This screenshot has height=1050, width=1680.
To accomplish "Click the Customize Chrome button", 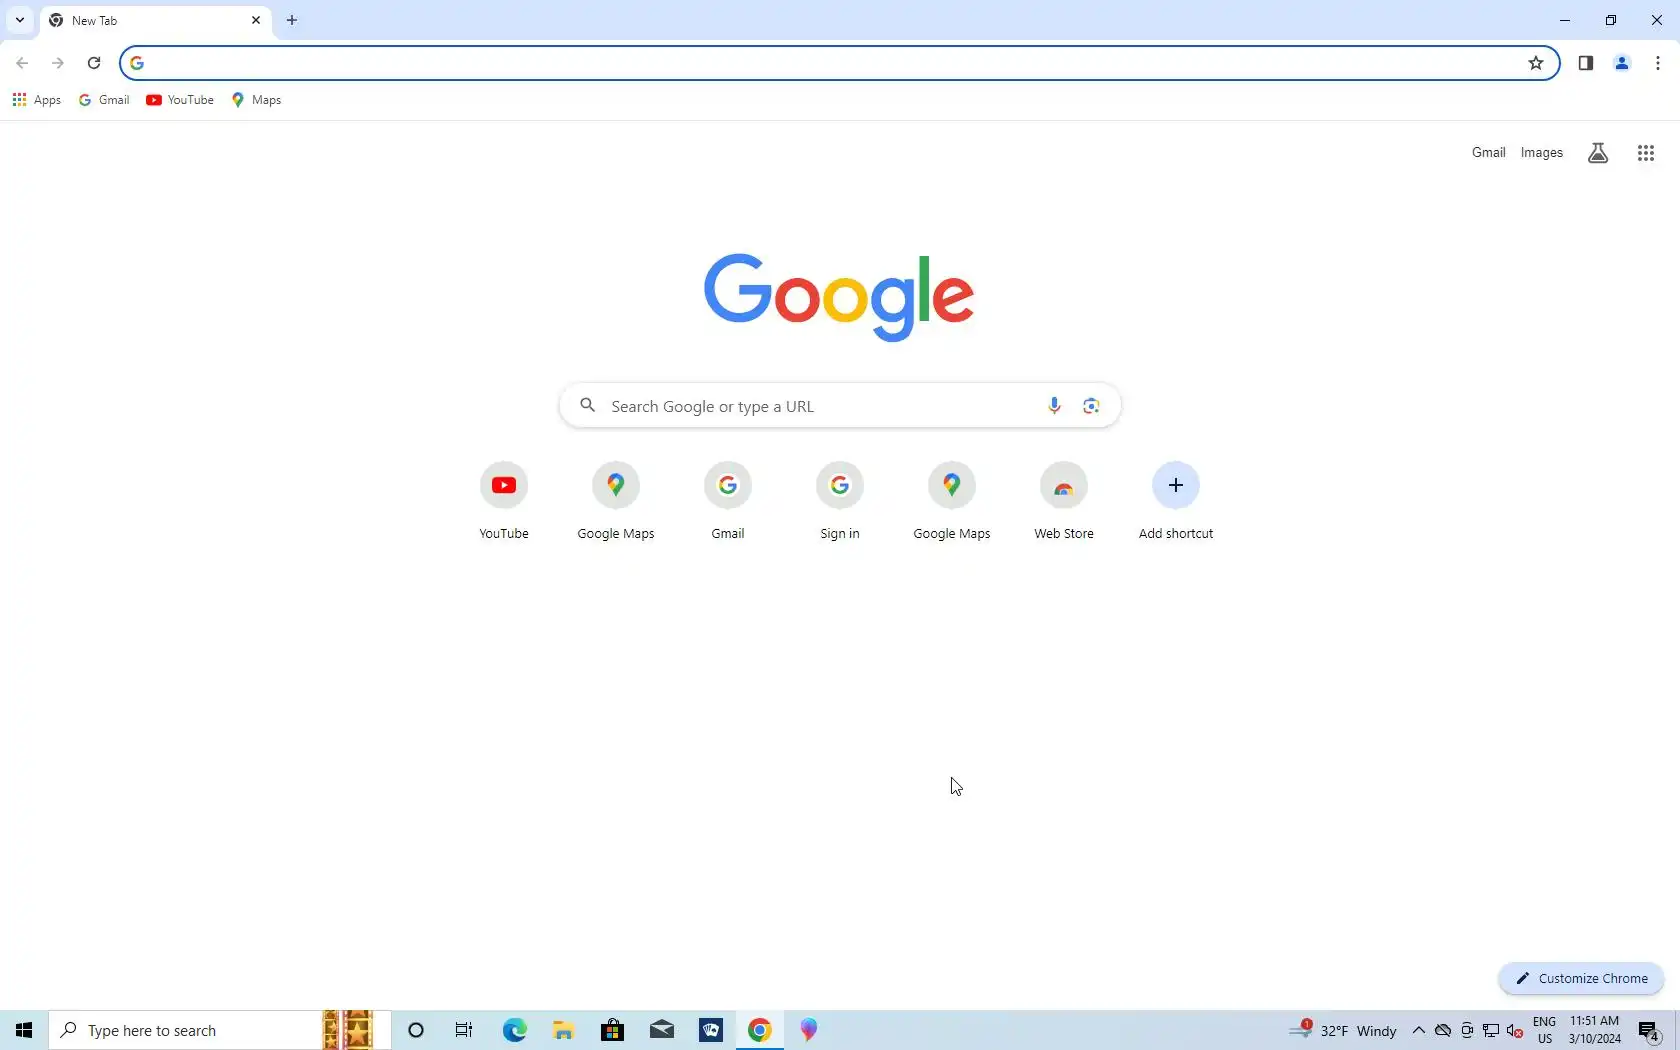I will [1581, 979].
